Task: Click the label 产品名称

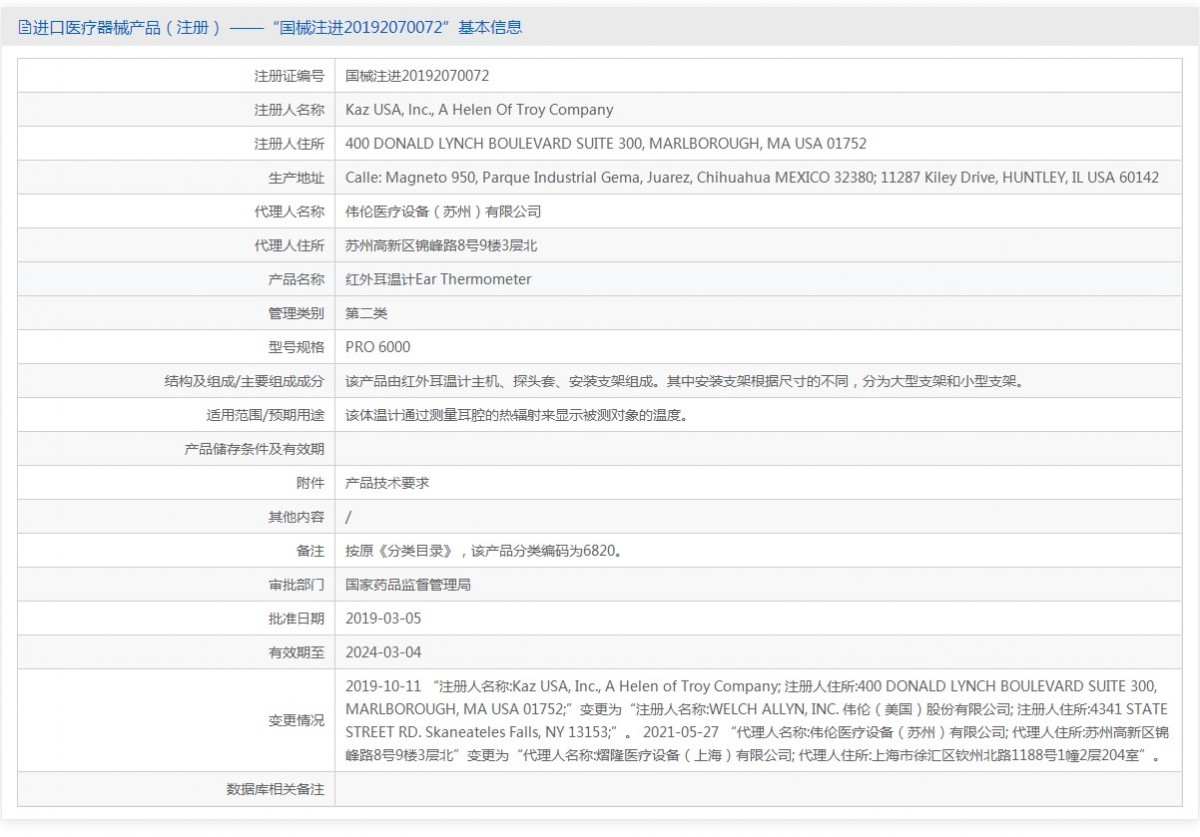Action: 296,280
